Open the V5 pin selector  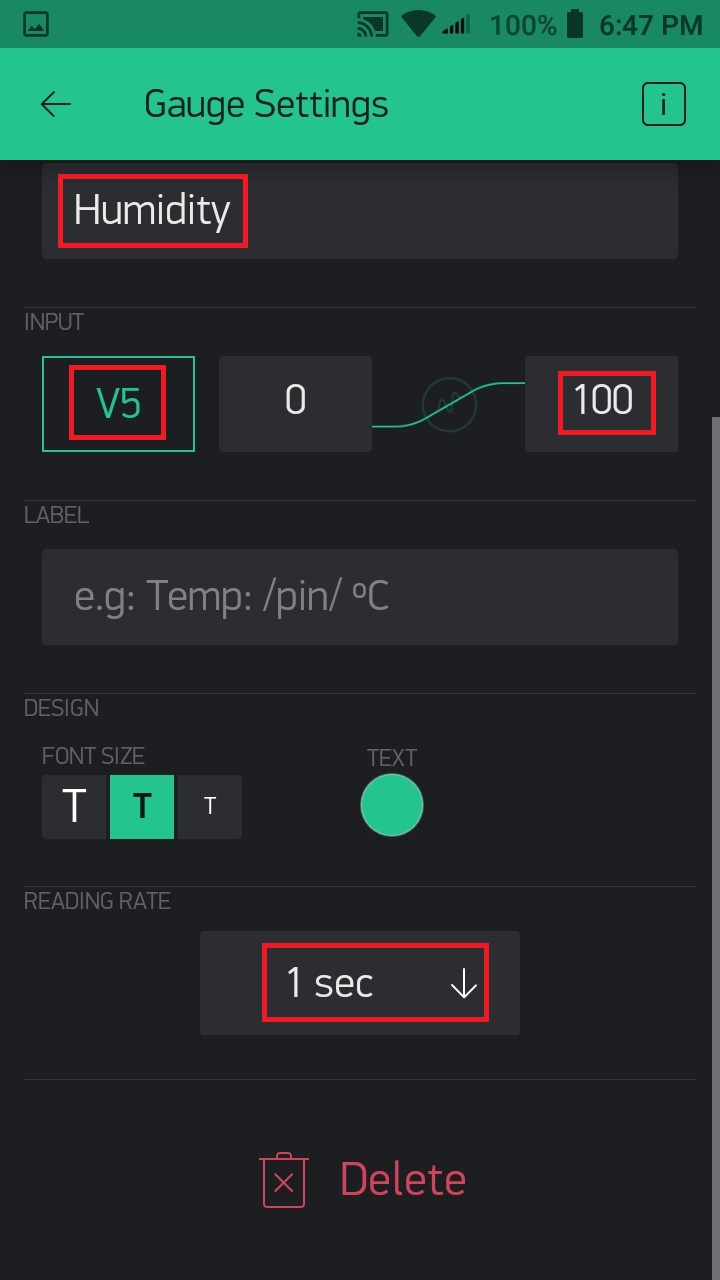(118, 403)
